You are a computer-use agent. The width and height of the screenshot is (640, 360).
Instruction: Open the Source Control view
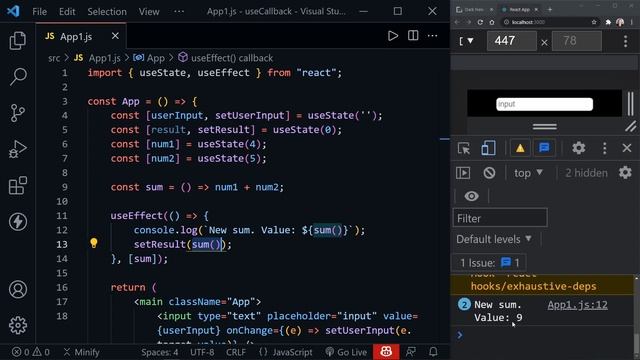coord(18,113)
